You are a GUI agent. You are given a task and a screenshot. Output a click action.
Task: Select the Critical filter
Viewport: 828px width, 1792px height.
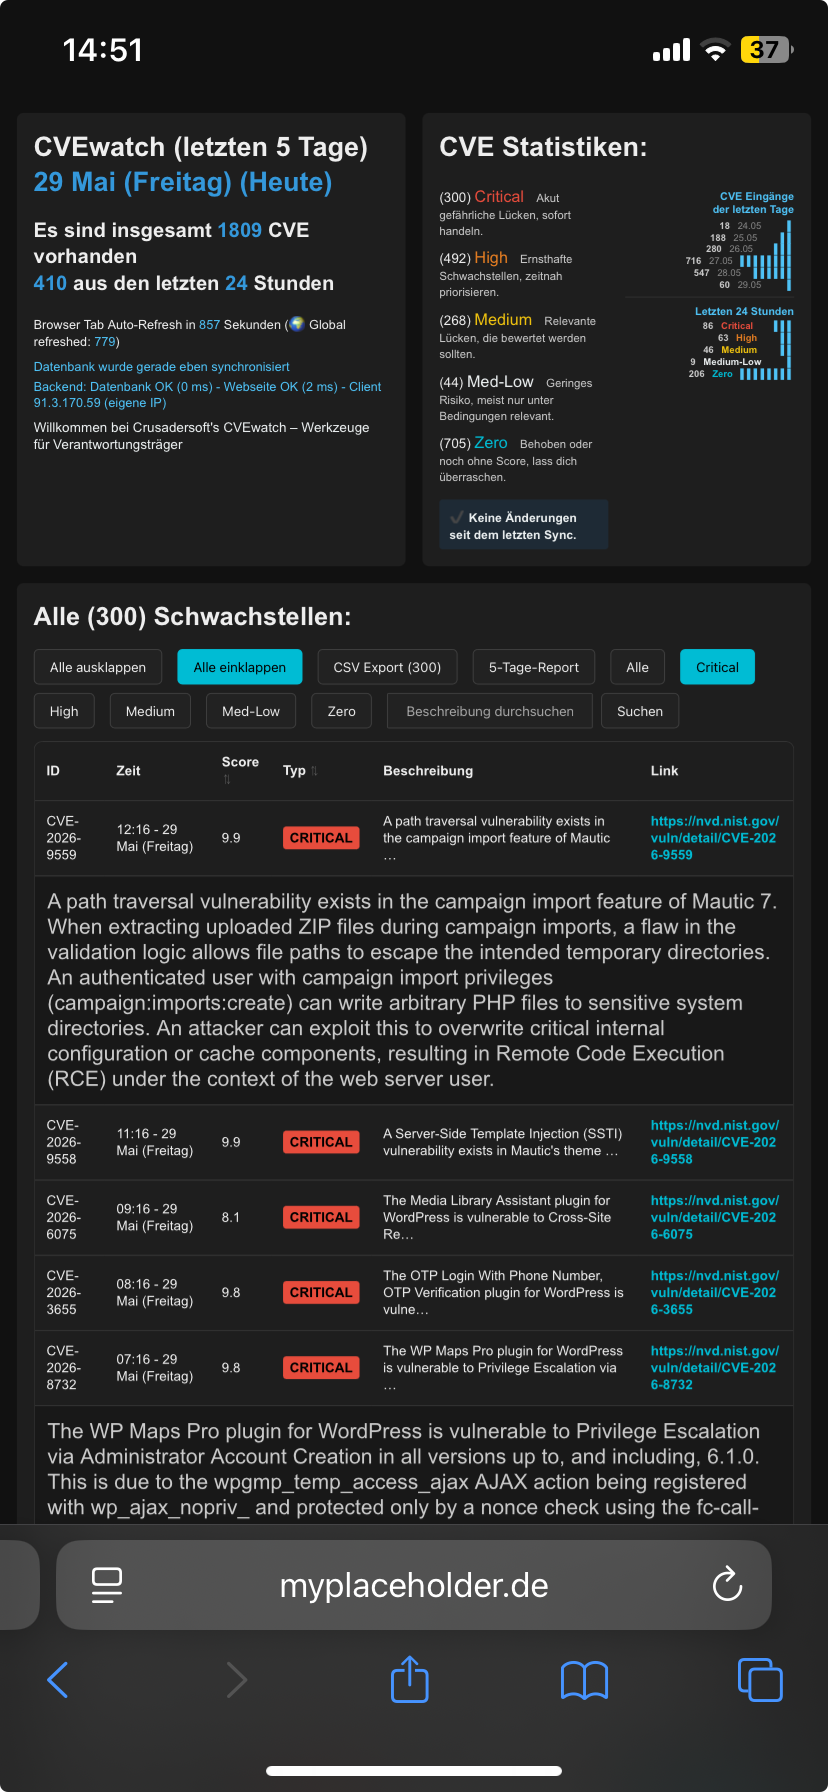(x=718, y=667)
